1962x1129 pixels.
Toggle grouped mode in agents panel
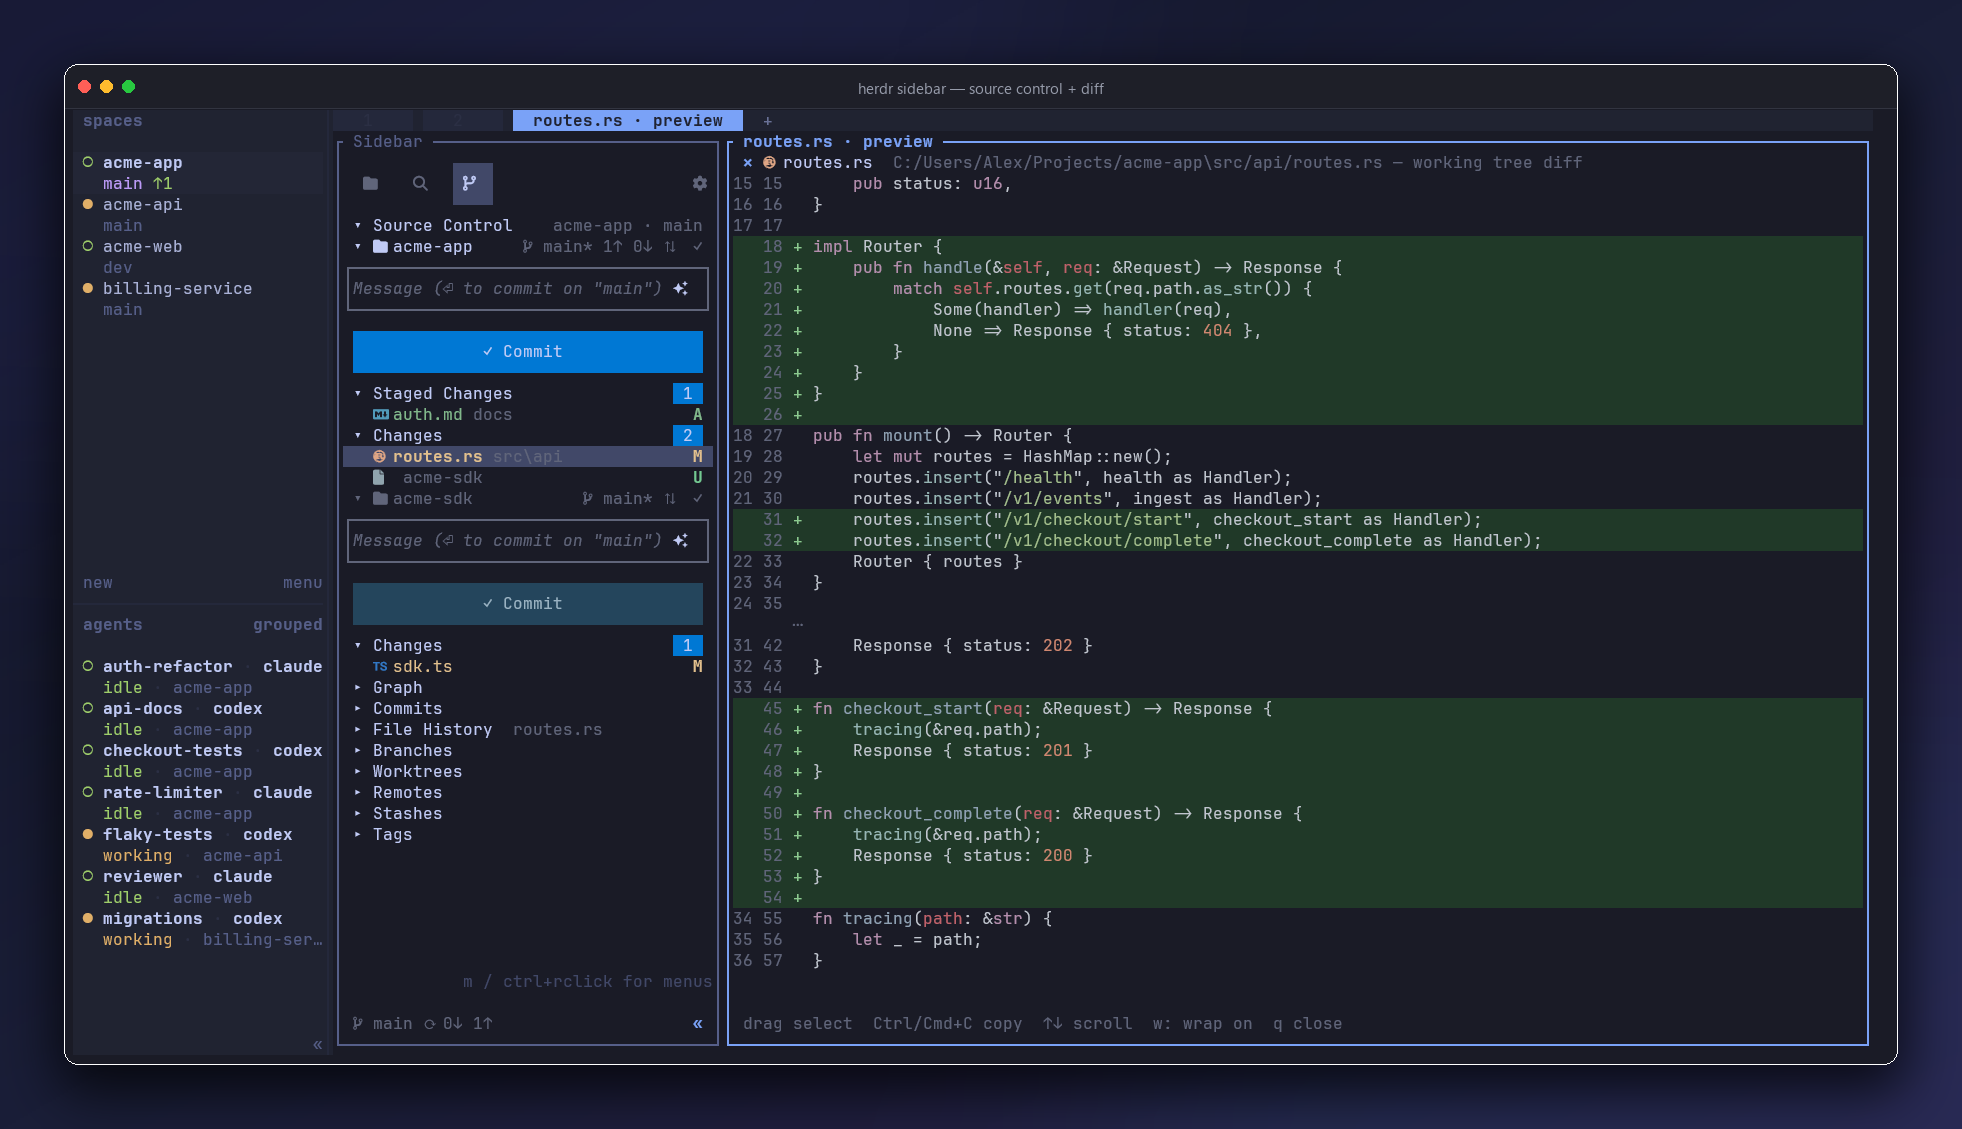point(288,625)
